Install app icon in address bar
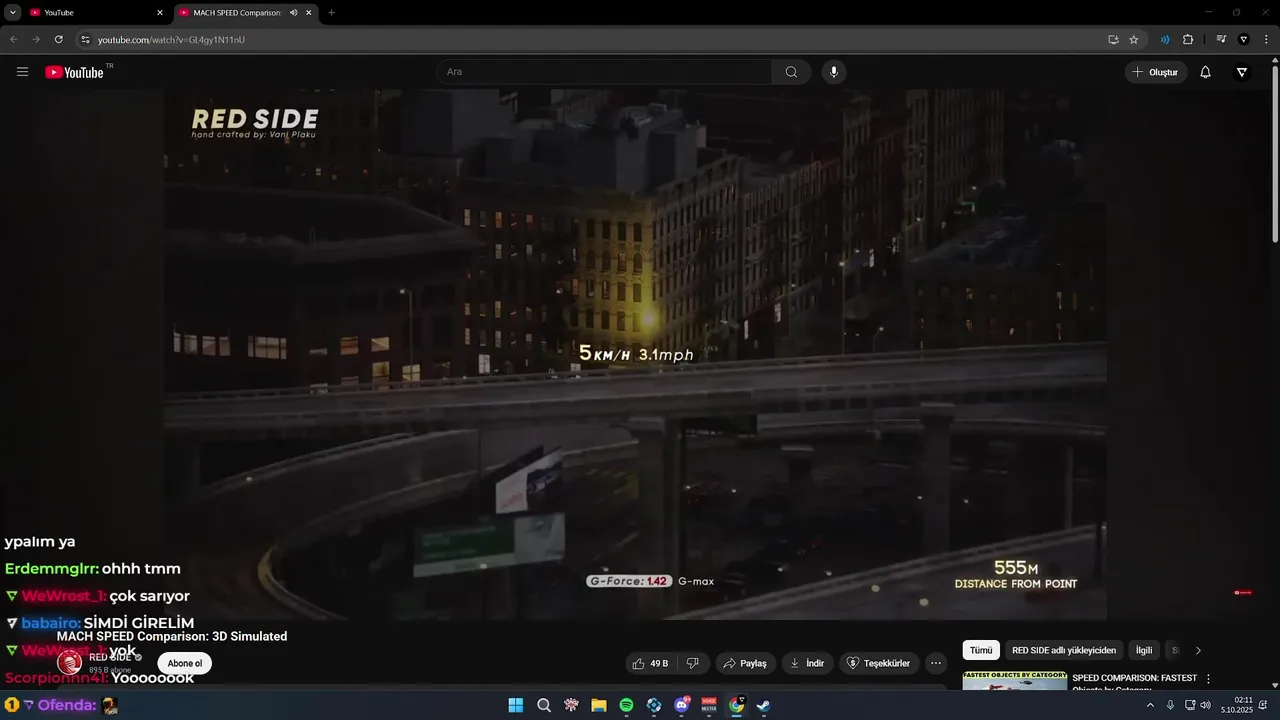1280x720 pixels. (x=1113, y=39)
